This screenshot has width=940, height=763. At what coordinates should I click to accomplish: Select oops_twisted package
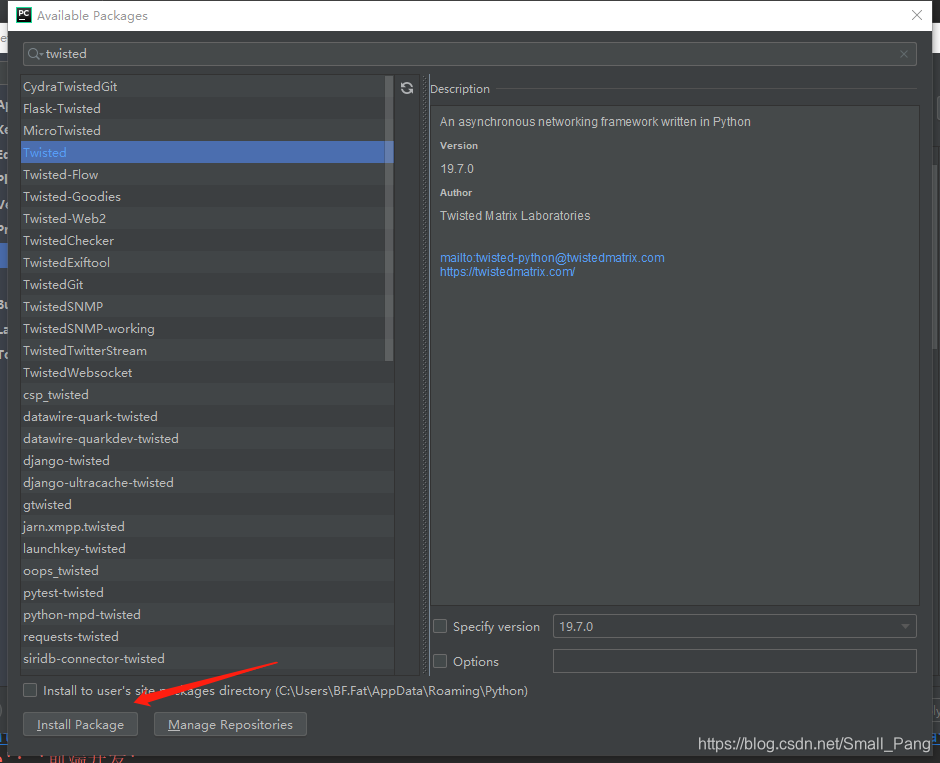pyautogui.click(x=207, y=571)
